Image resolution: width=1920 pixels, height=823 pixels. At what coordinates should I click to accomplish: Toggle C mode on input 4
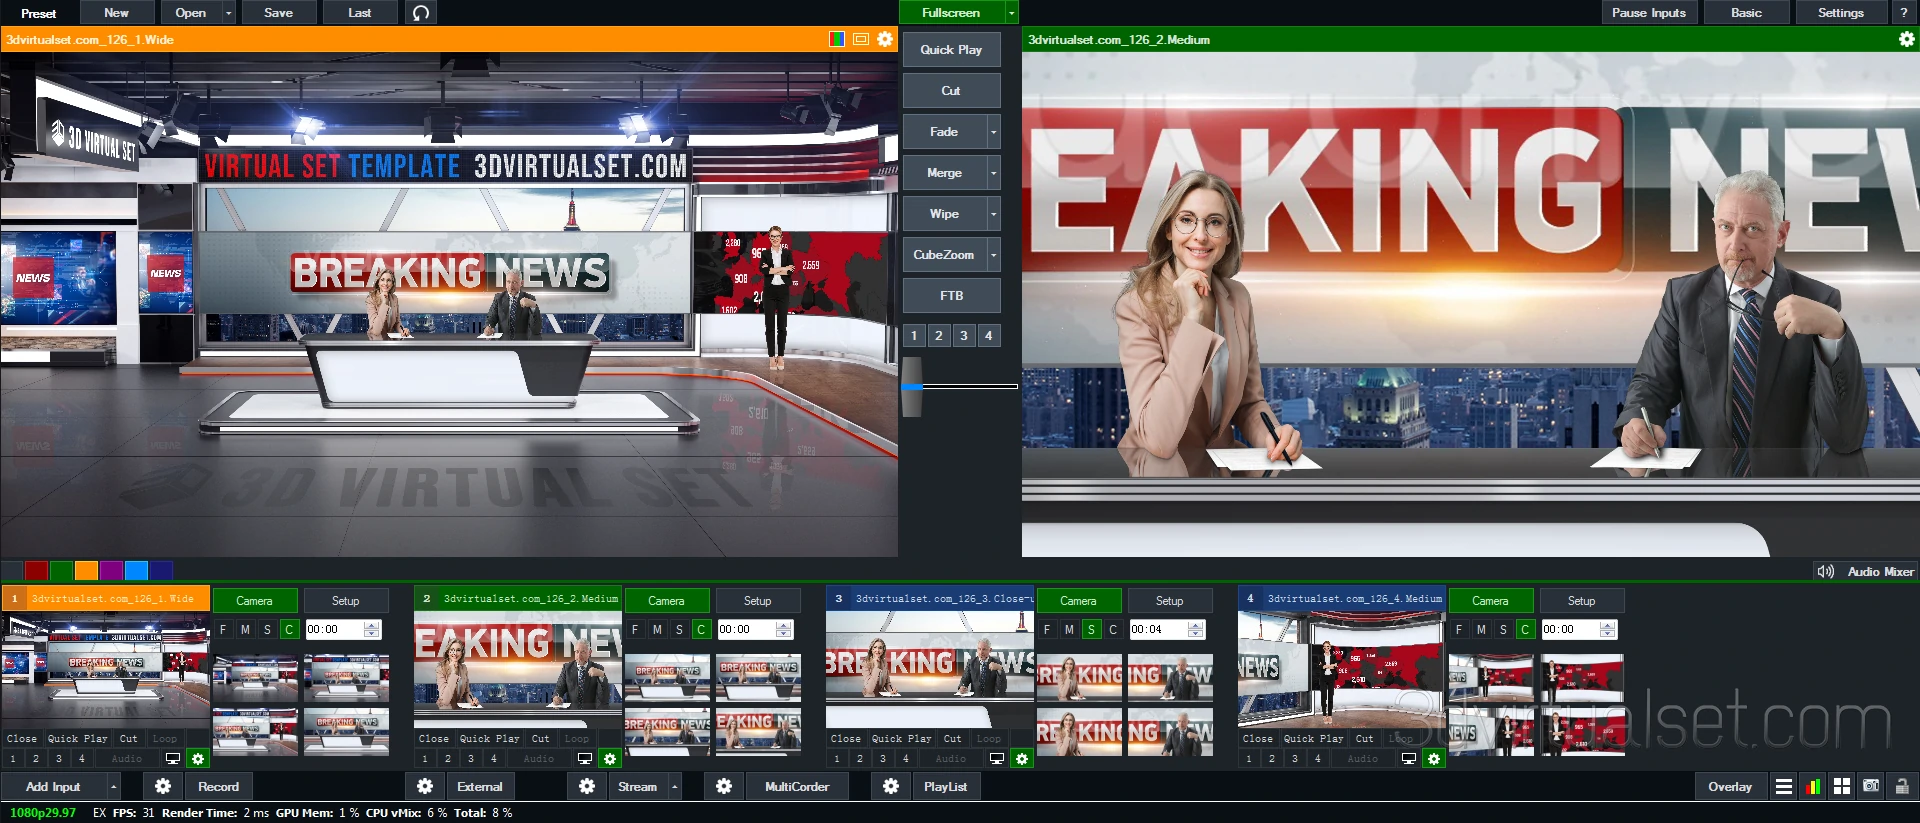tap(1525, 630)
